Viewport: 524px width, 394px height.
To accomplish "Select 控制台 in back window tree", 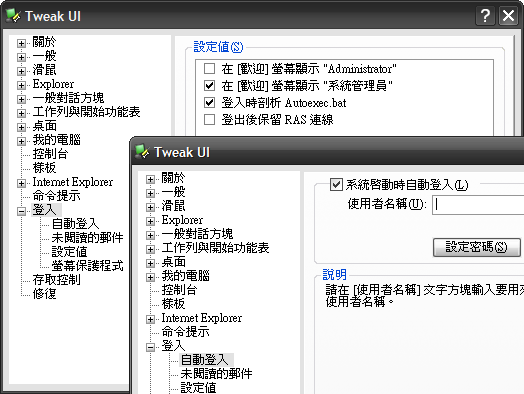I will point(50,154).
